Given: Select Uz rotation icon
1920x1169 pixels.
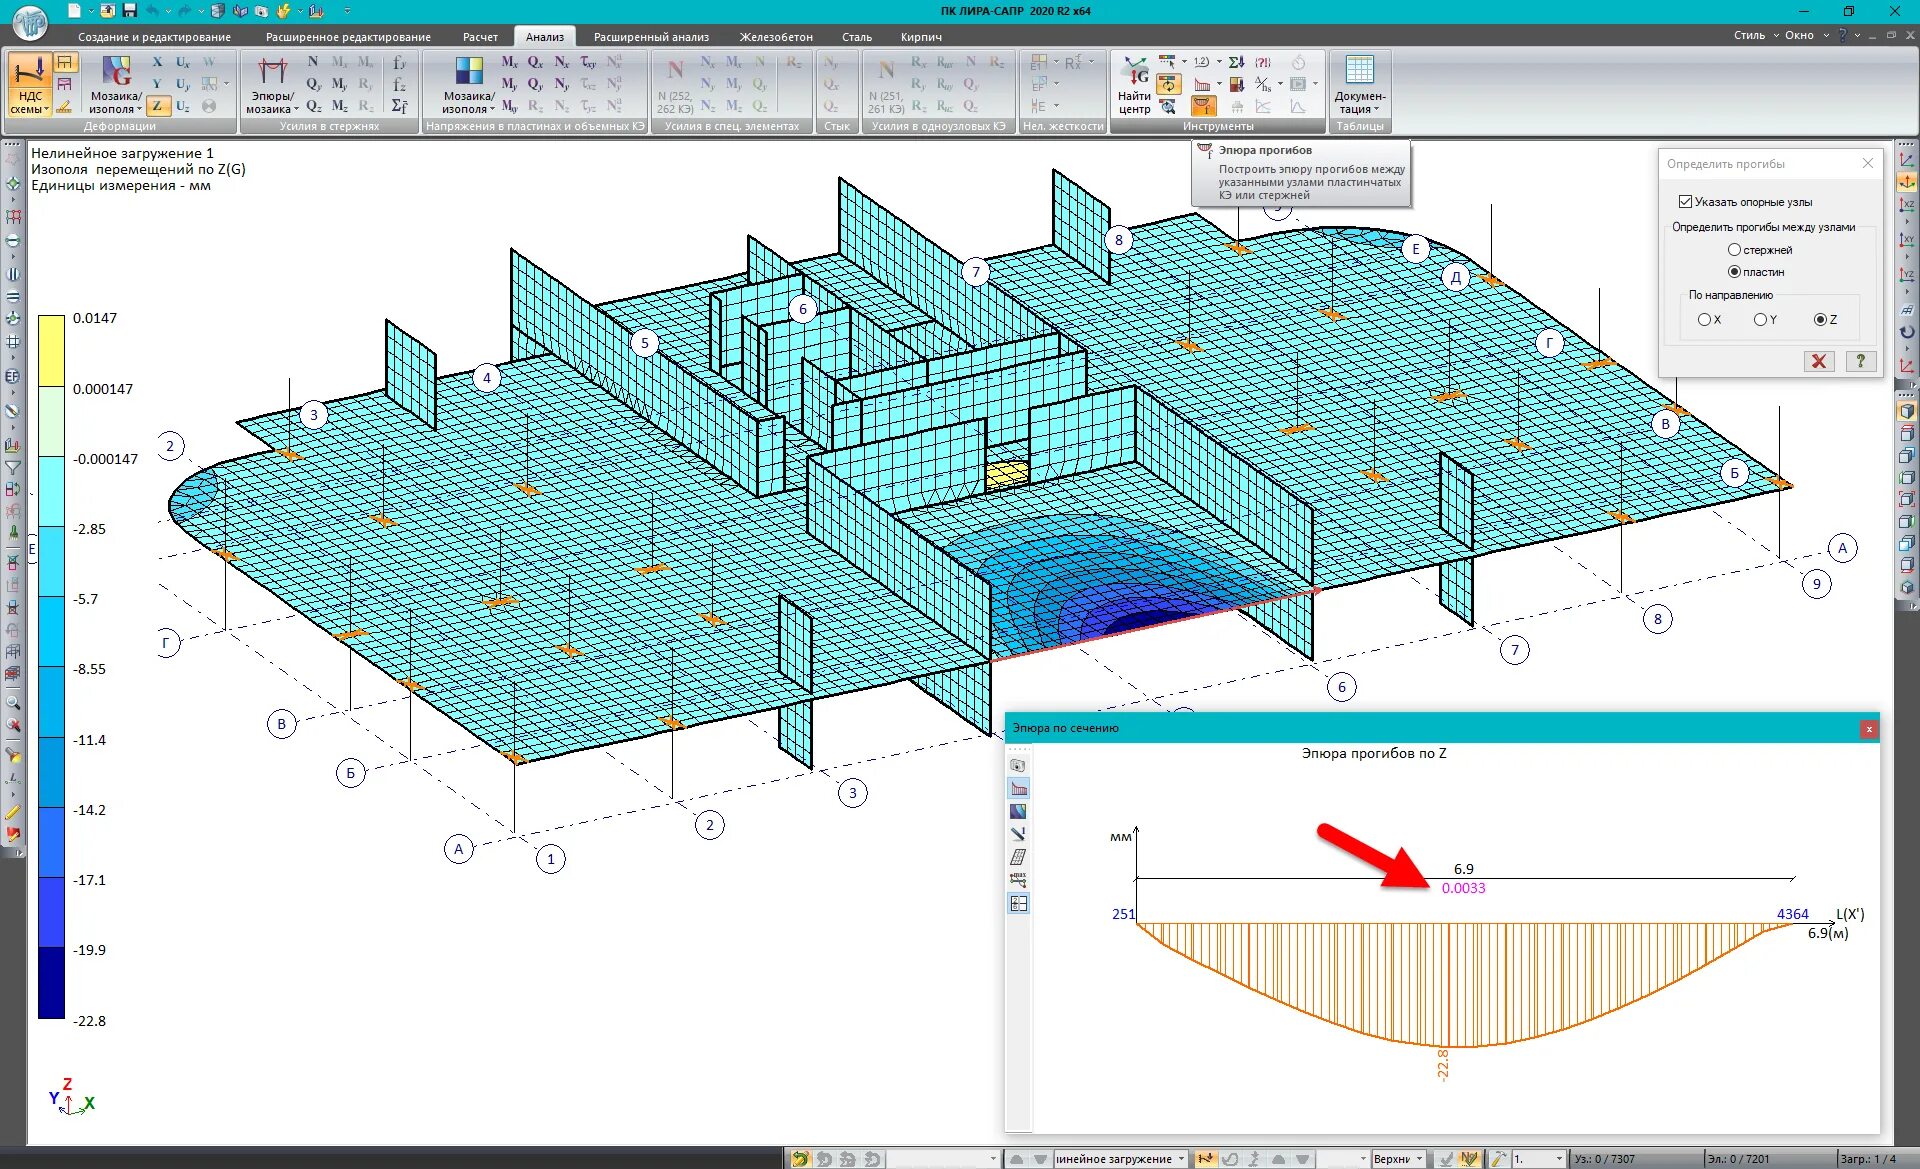Looking at the screenshot, I should [183, 106].
